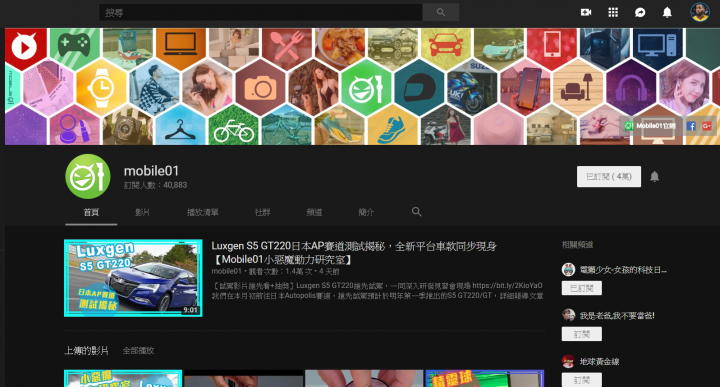Open the 電獺少女 related channel name
Viewport: 720px width, 387px height.
[623, 270]
